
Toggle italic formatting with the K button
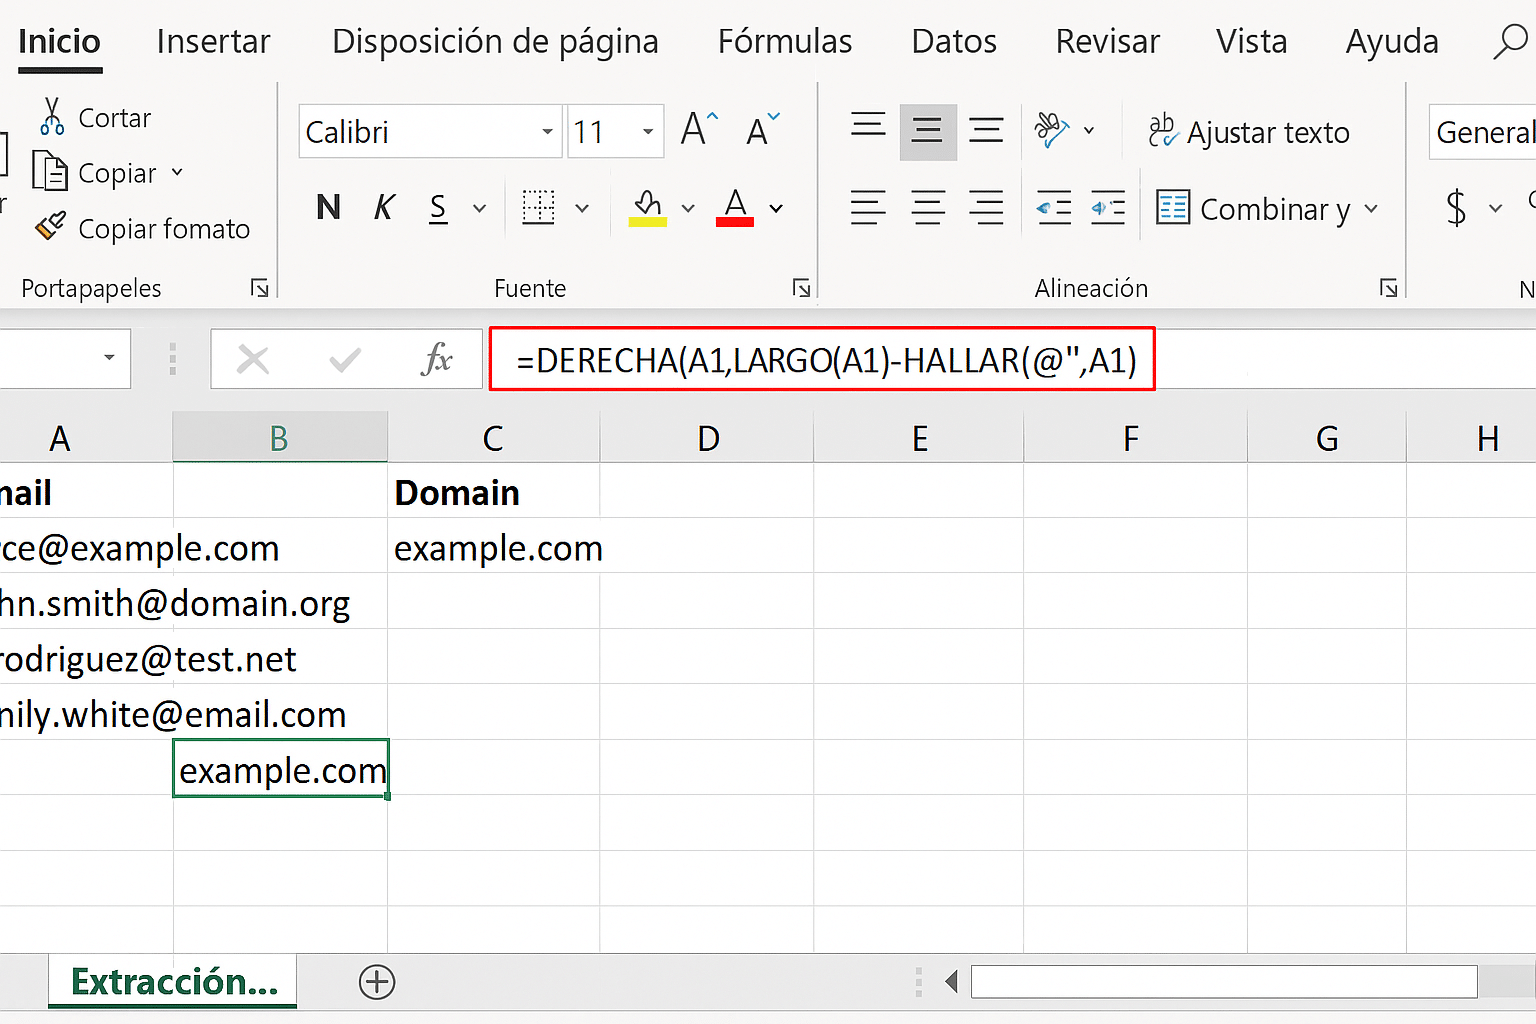pos(384,208)
